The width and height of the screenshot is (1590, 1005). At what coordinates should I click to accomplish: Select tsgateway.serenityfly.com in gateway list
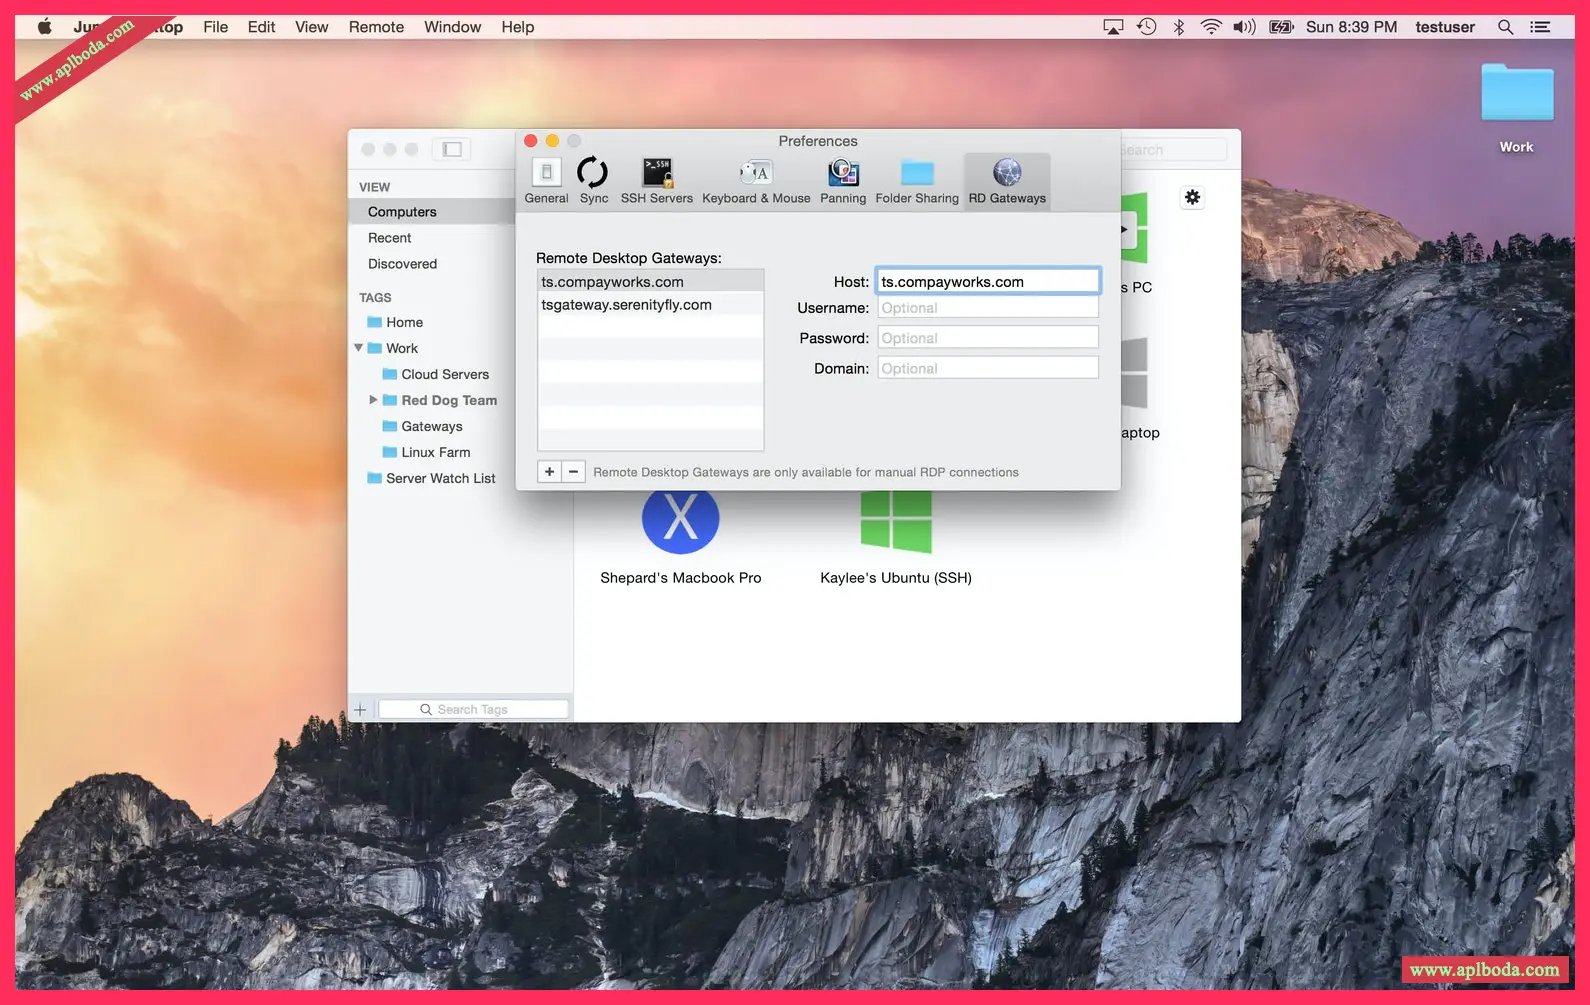click(626, 305)
